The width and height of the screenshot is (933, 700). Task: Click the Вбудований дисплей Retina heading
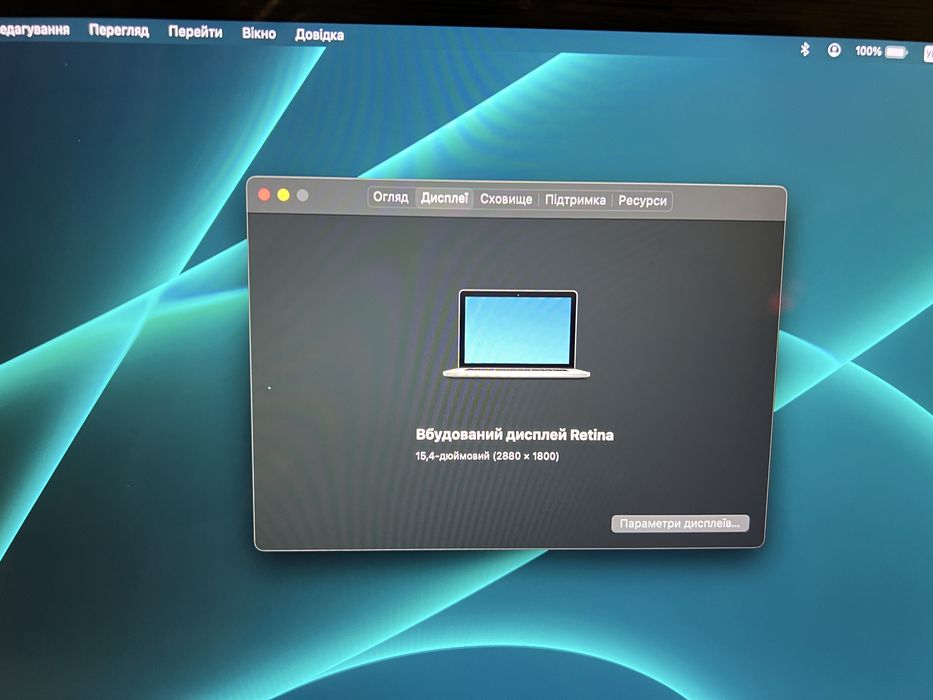tap(514, 435)
